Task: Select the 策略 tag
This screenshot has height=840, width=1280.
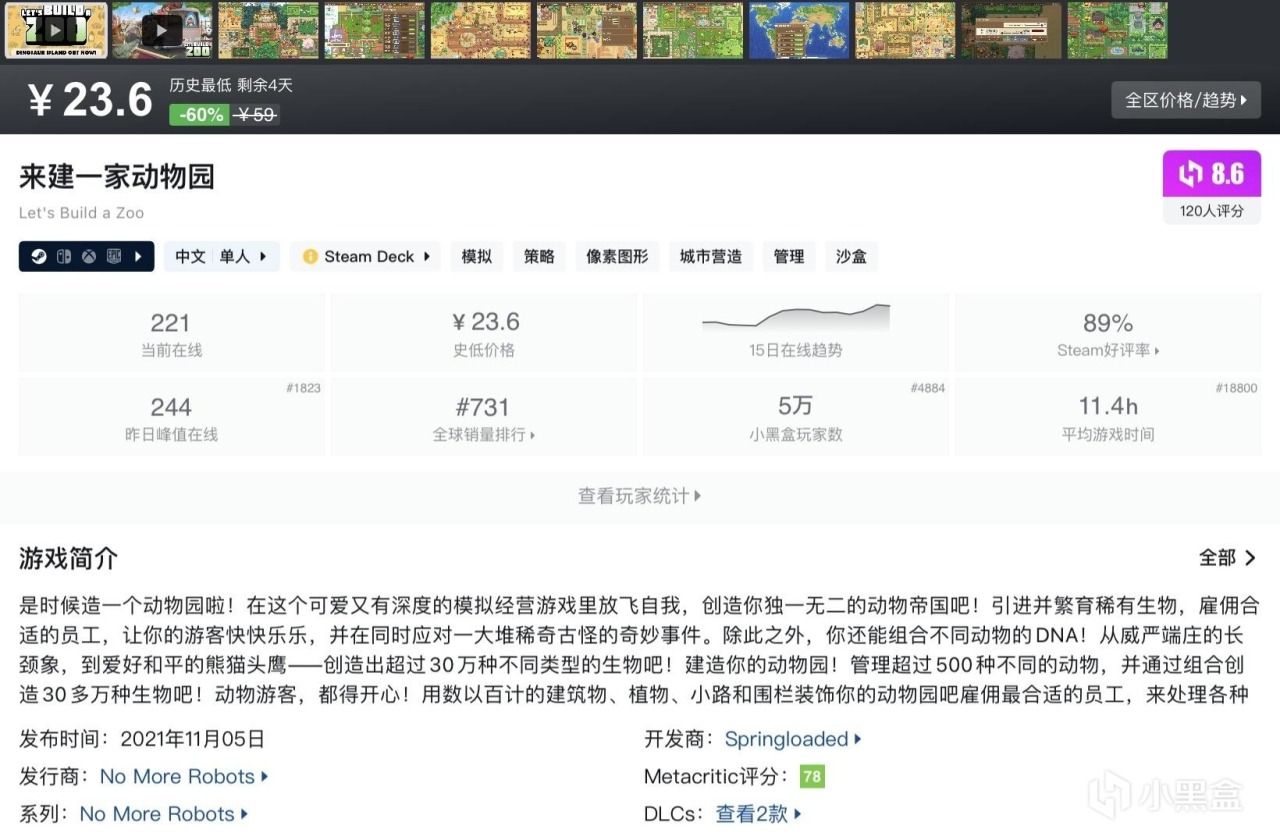Action: point(539,257)
